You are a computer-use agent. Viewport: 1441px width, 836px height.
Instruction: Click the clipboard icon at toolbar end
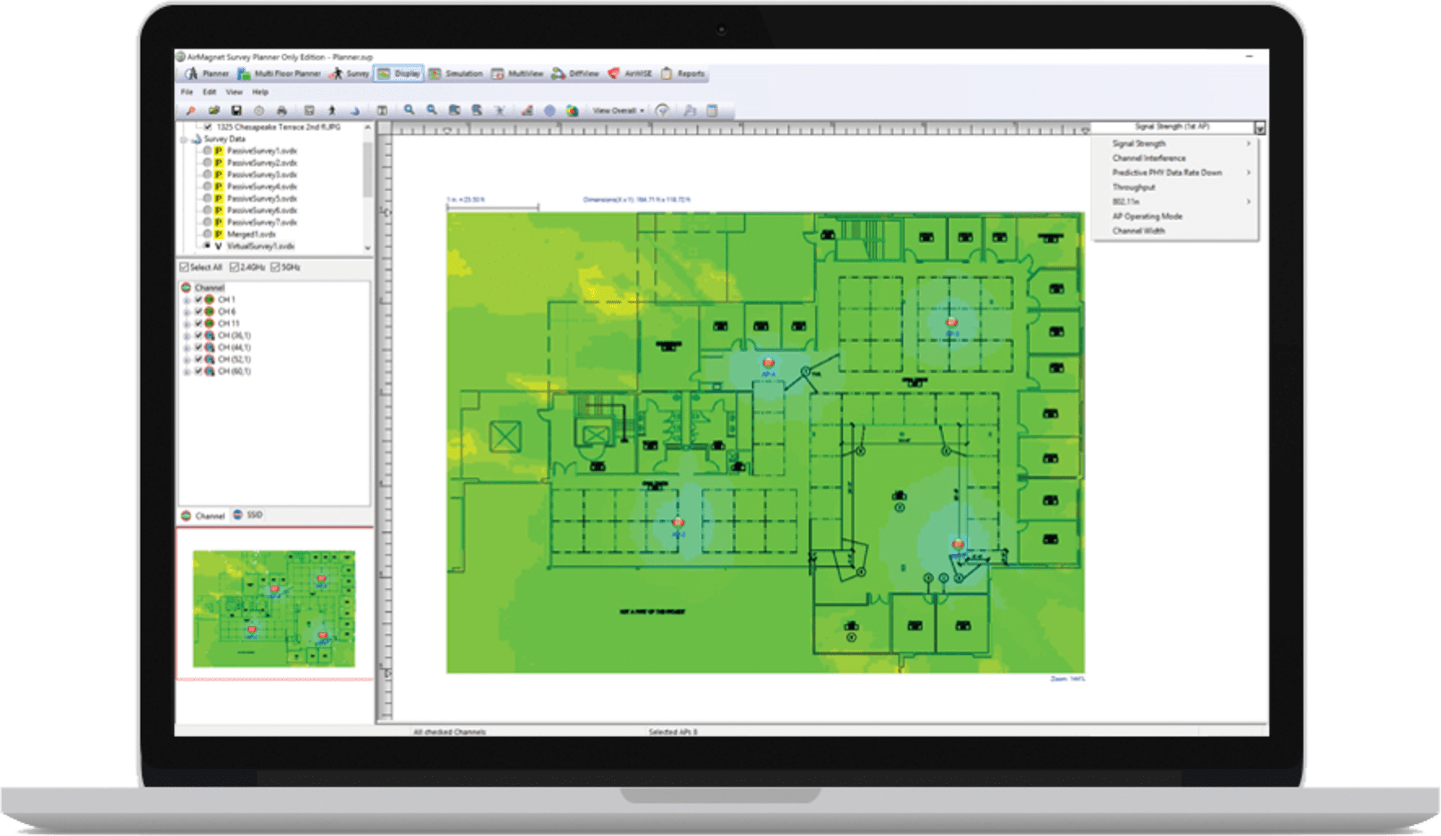pos(711,111)
